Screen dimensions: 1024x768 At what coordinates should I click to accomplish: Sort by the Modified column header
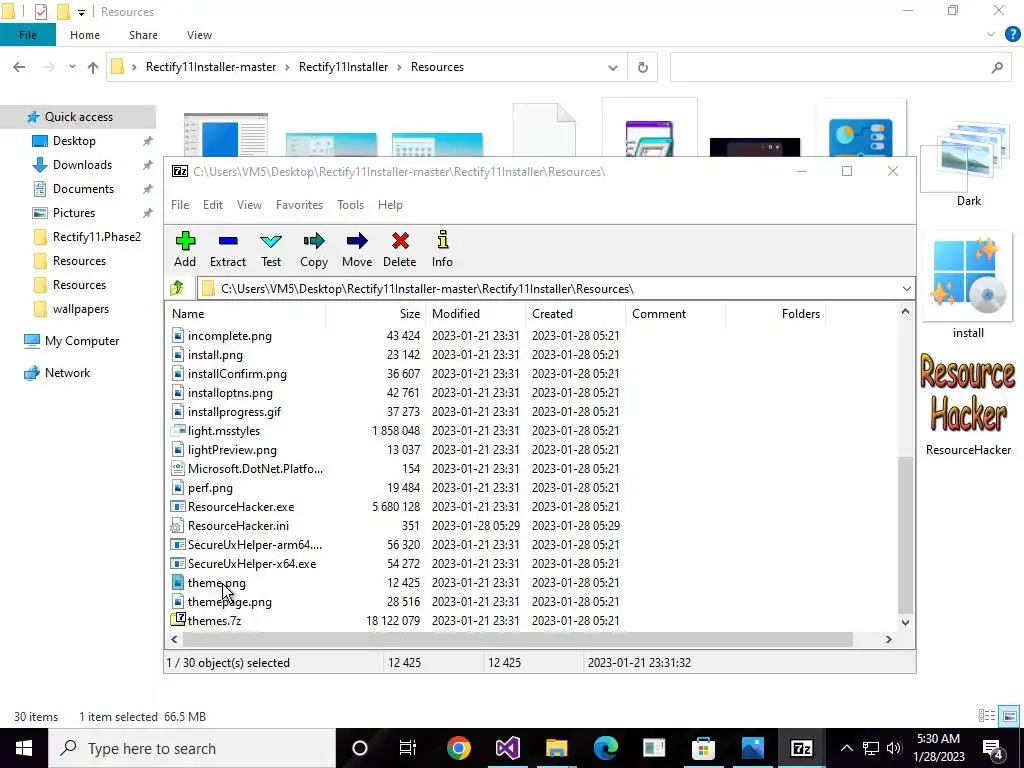[x=475, y=313]
